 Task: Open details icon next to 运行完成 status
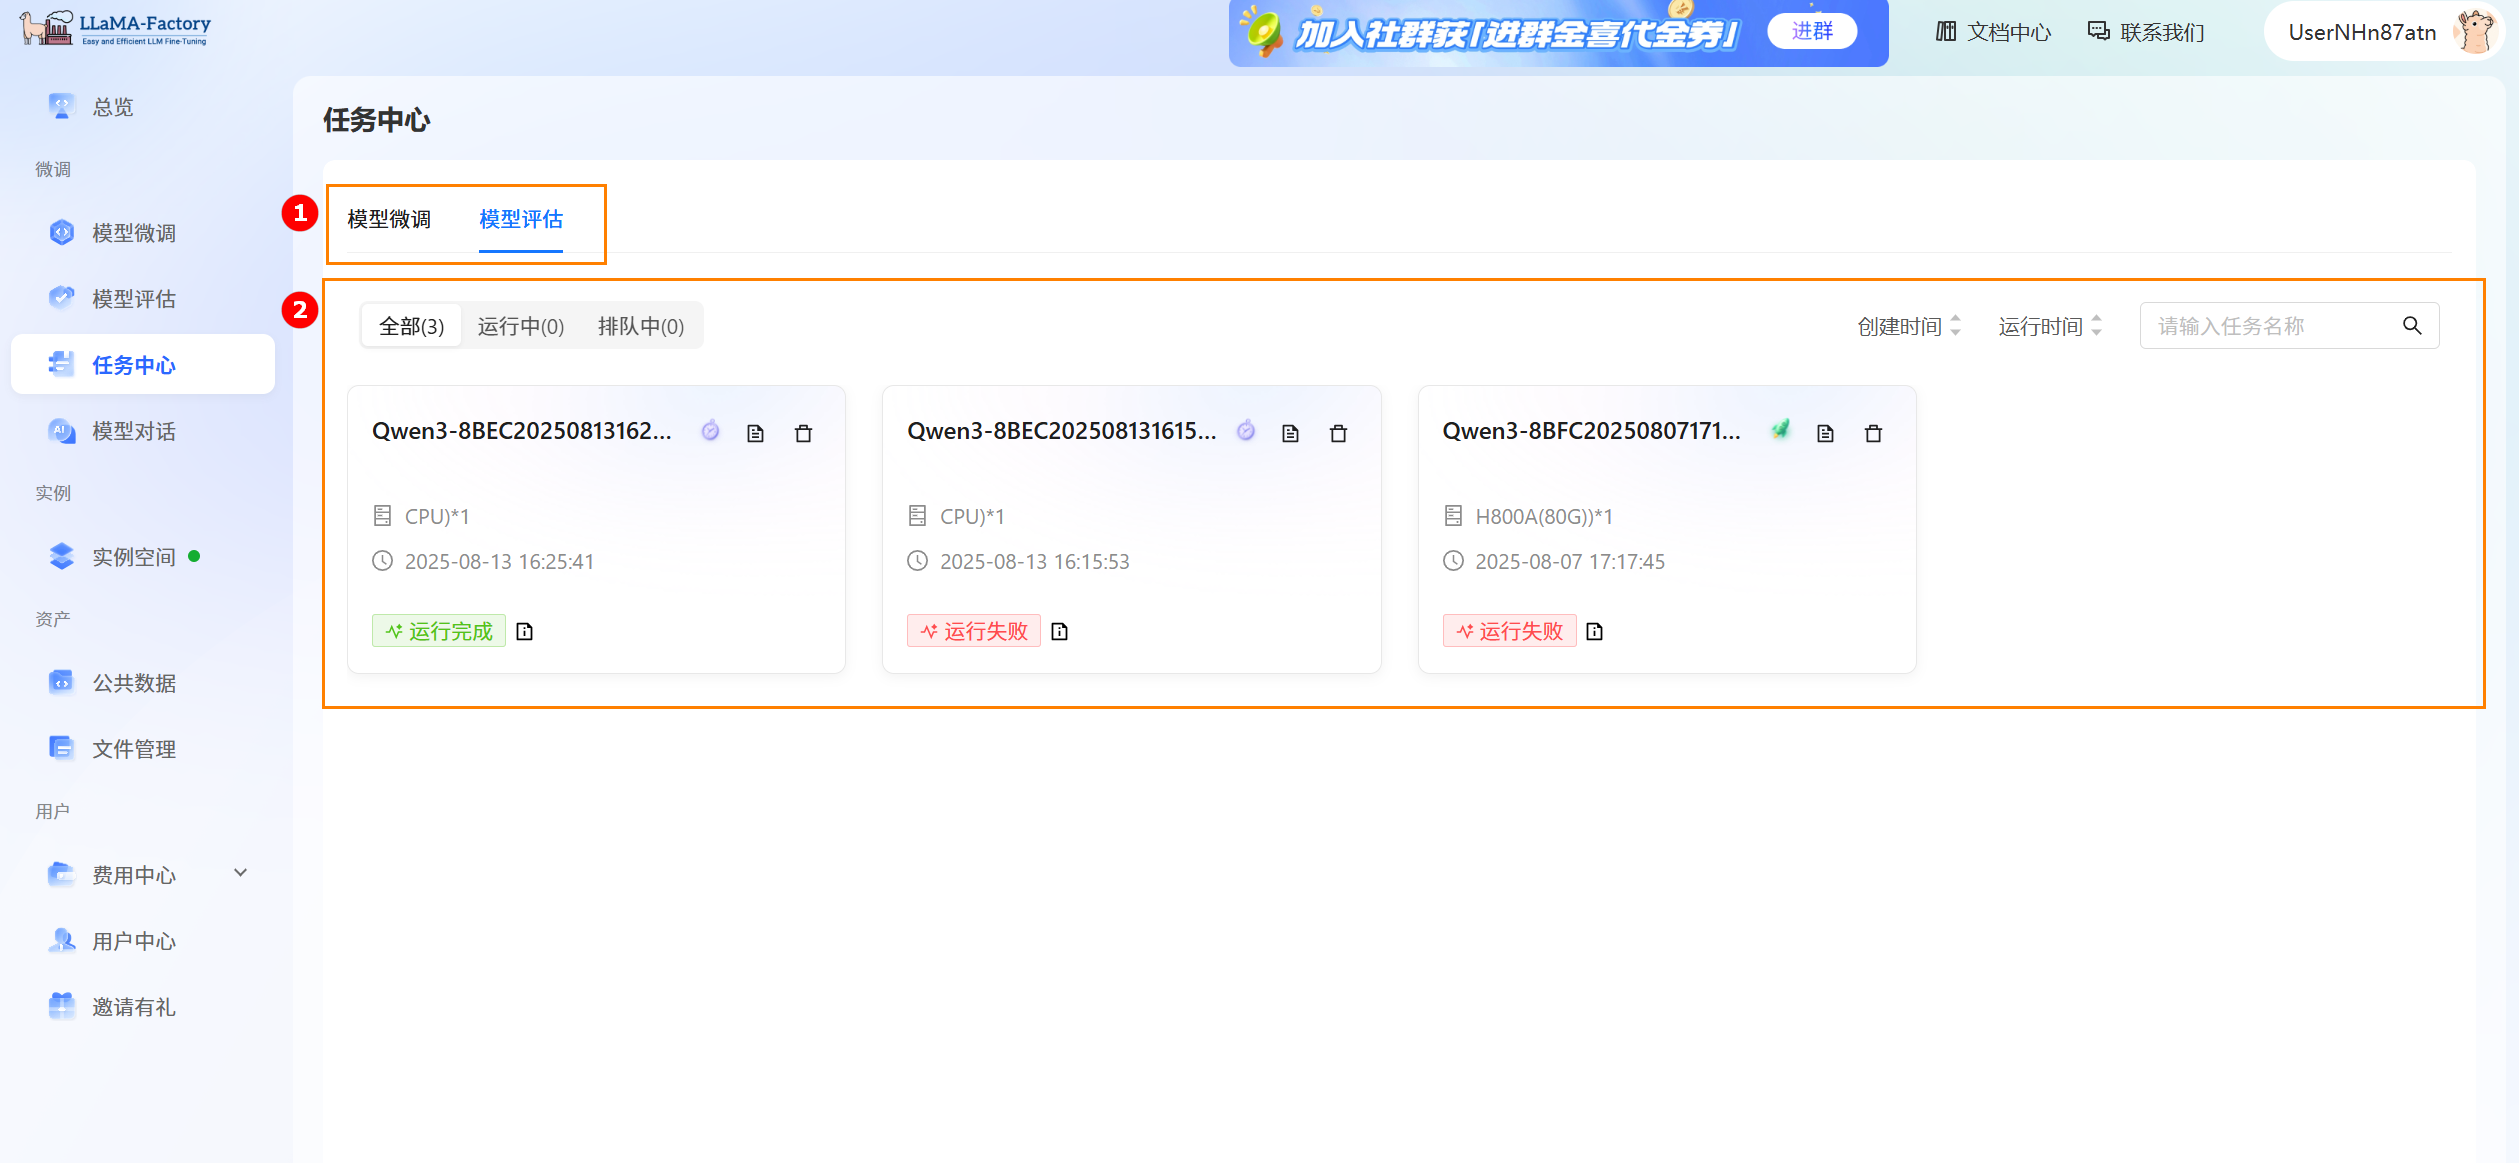click(525, 631)
